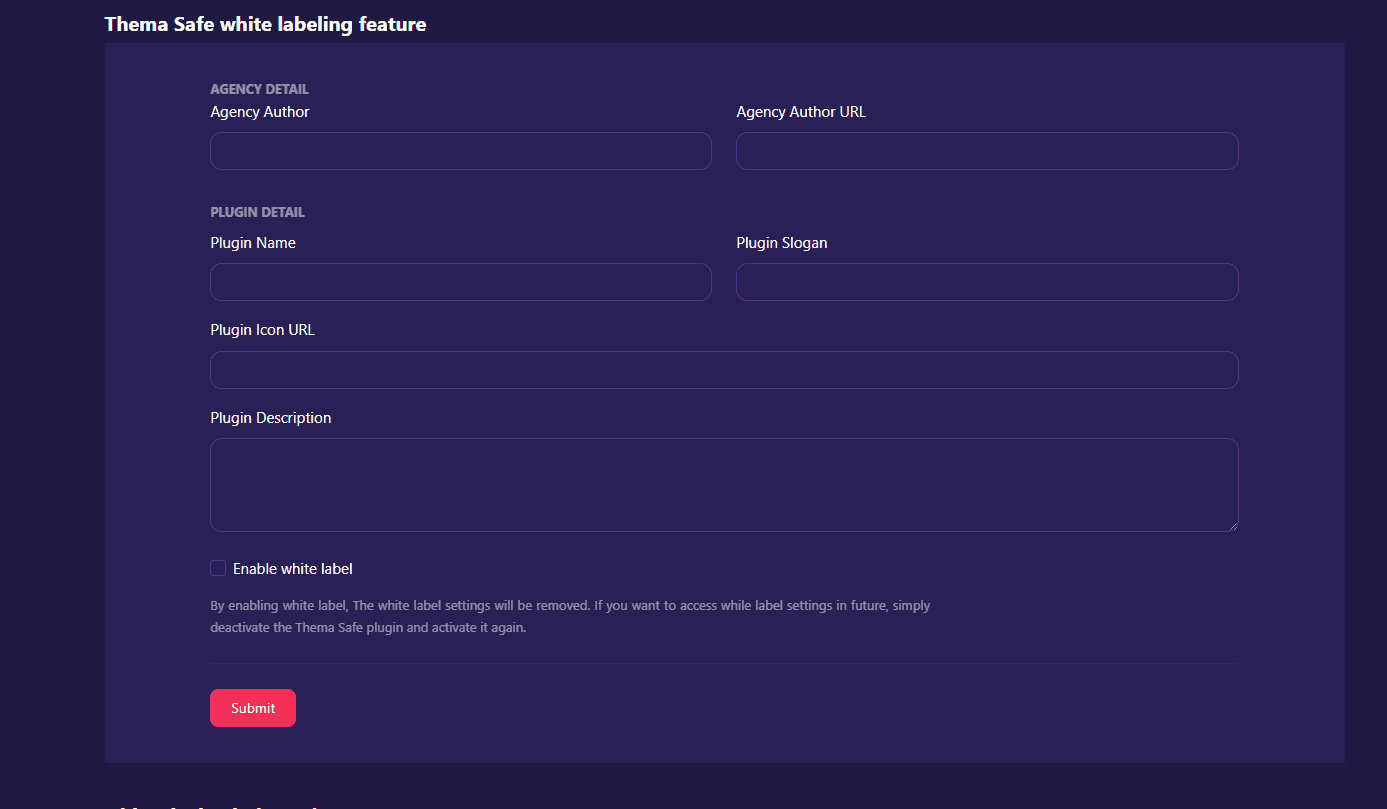The width and height of the screenshot is (1387, 809).
Task: Click the 'Thema Safe white labeling feature' title
Action: pyautogui.click(x=265, y=24)
